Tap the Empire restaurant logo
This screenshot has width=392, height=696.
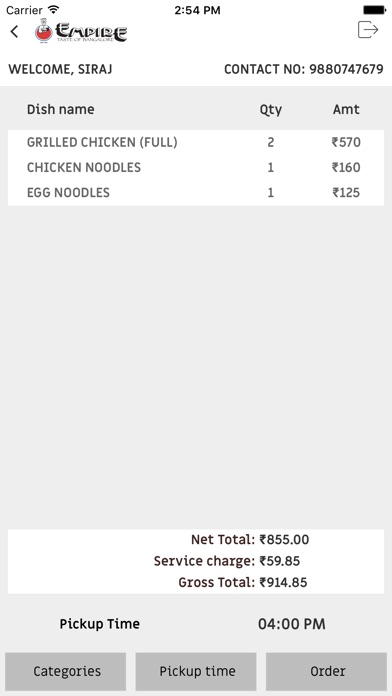click(81, 31)
